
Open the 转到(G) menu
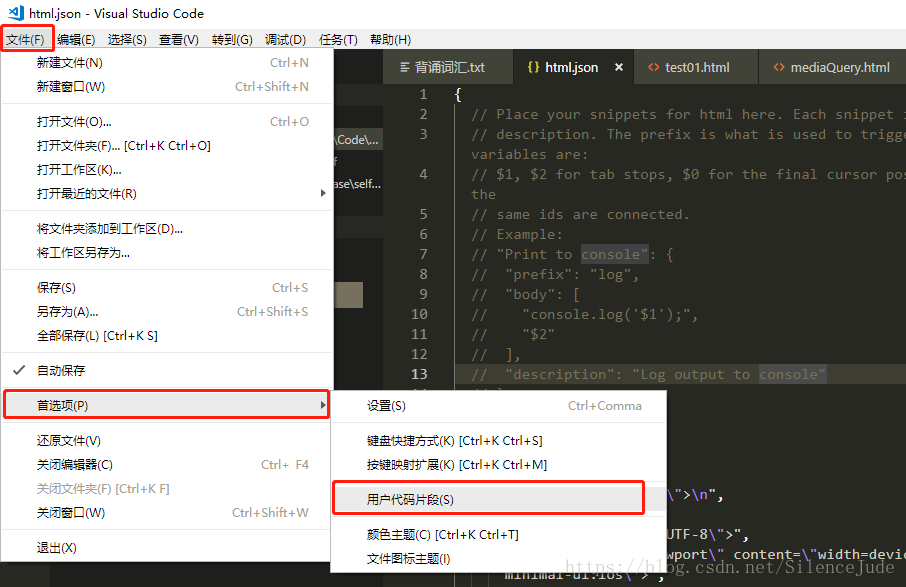(232, 39)
